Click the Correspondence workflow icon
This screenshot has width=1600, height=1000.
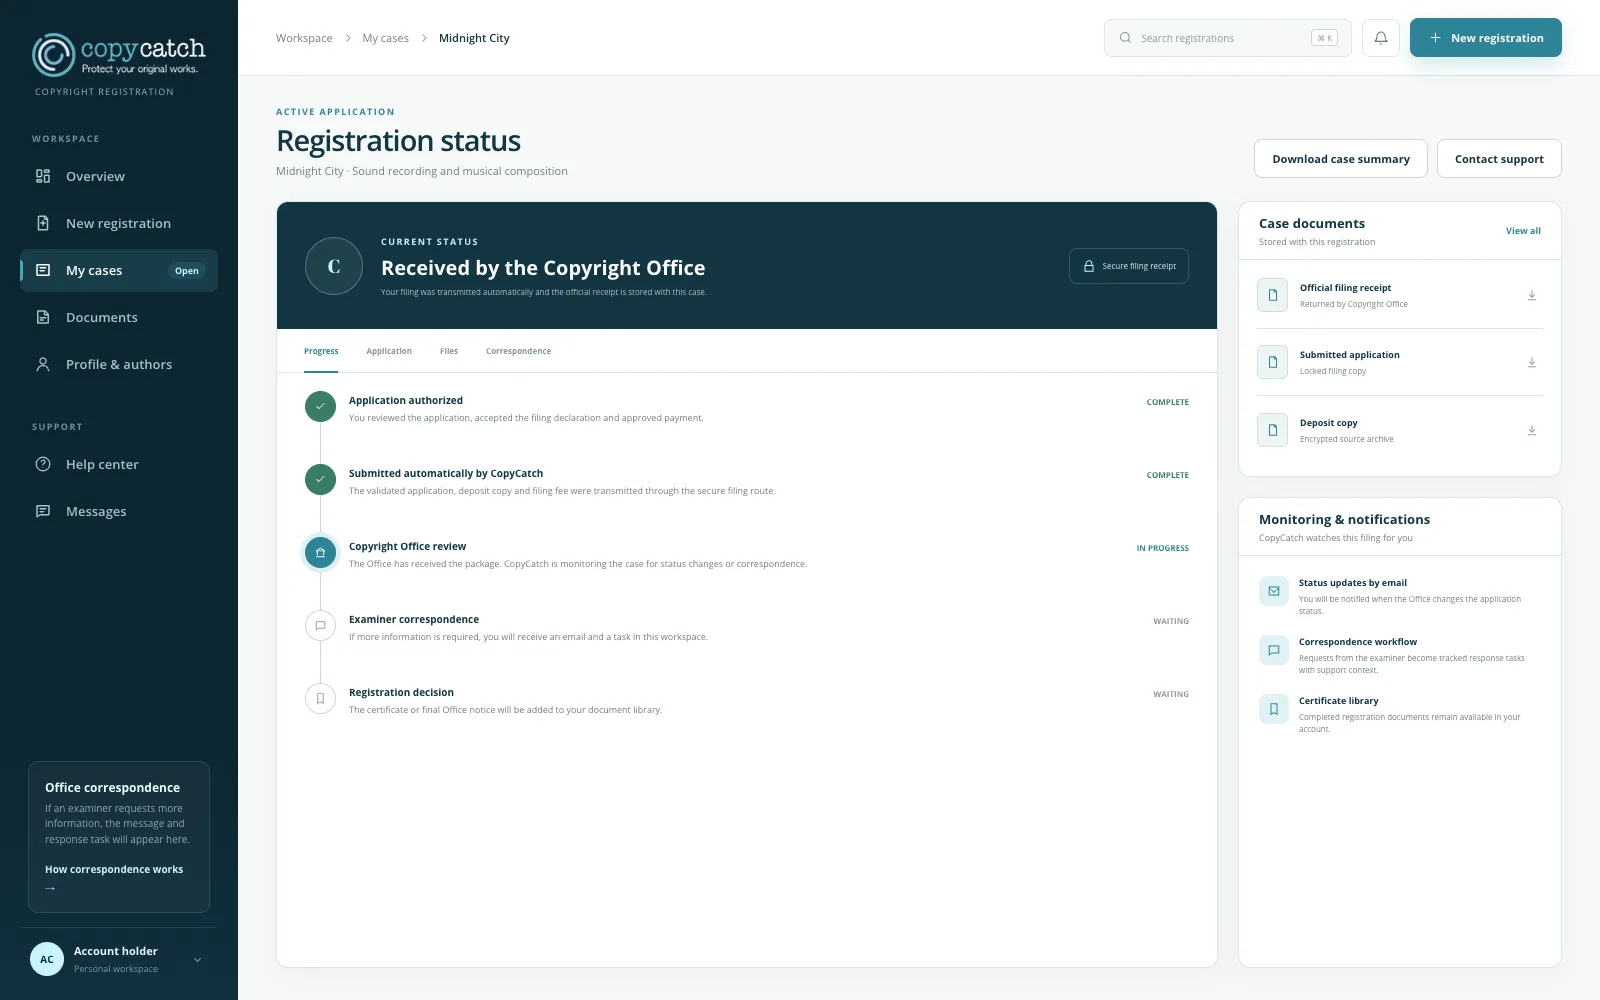tap(1274, 650)
